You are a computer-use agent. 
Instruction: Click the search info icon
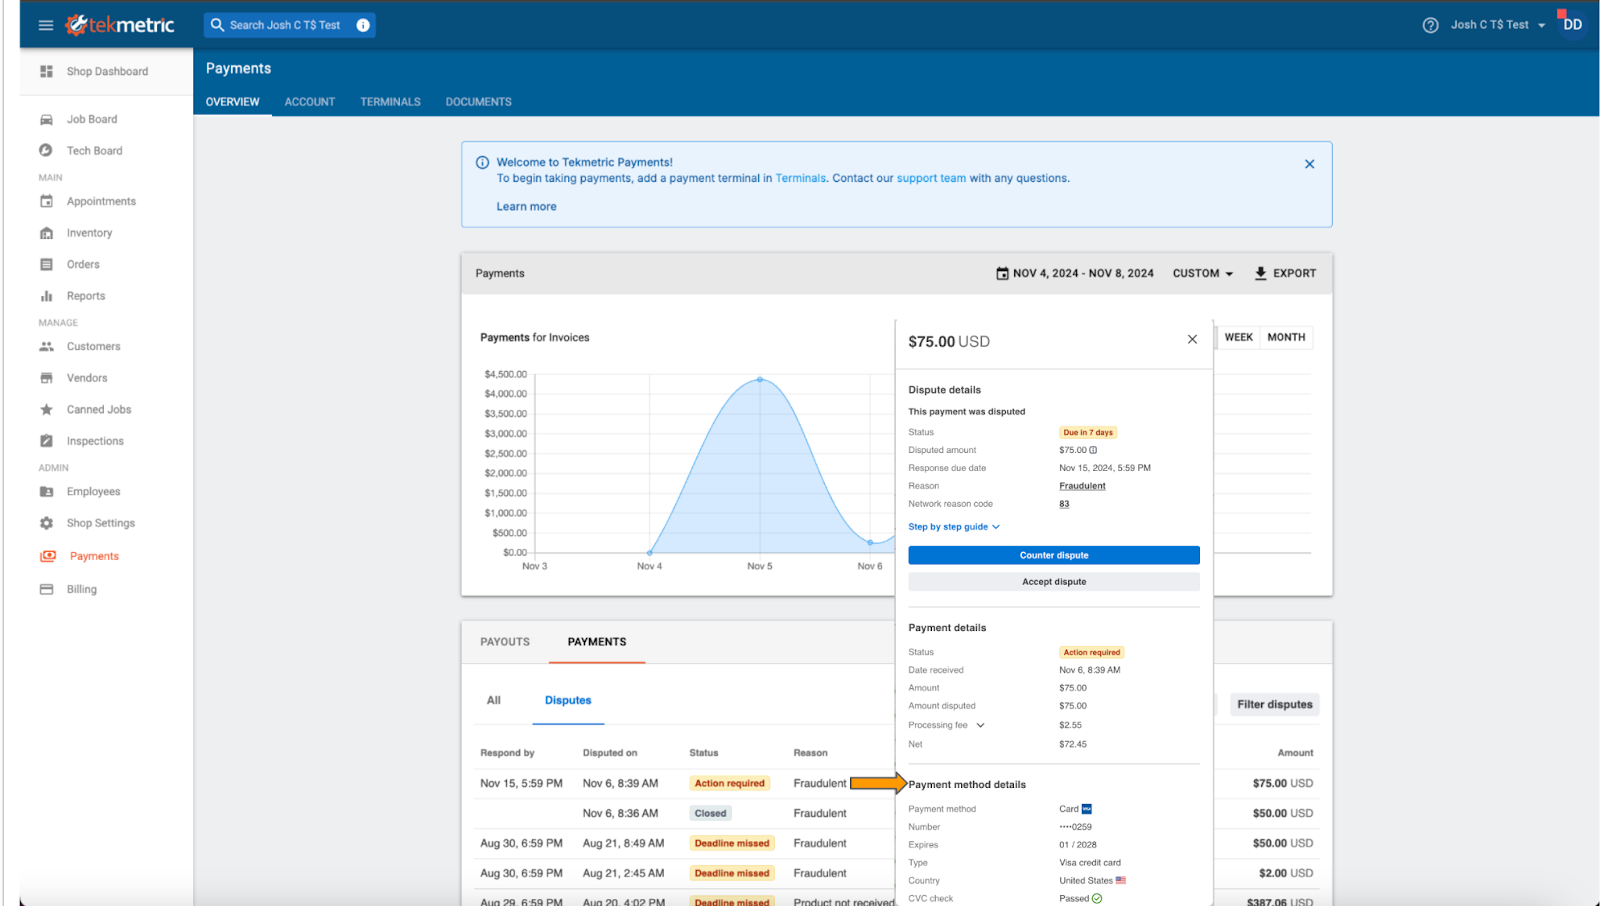click(363, 25)
